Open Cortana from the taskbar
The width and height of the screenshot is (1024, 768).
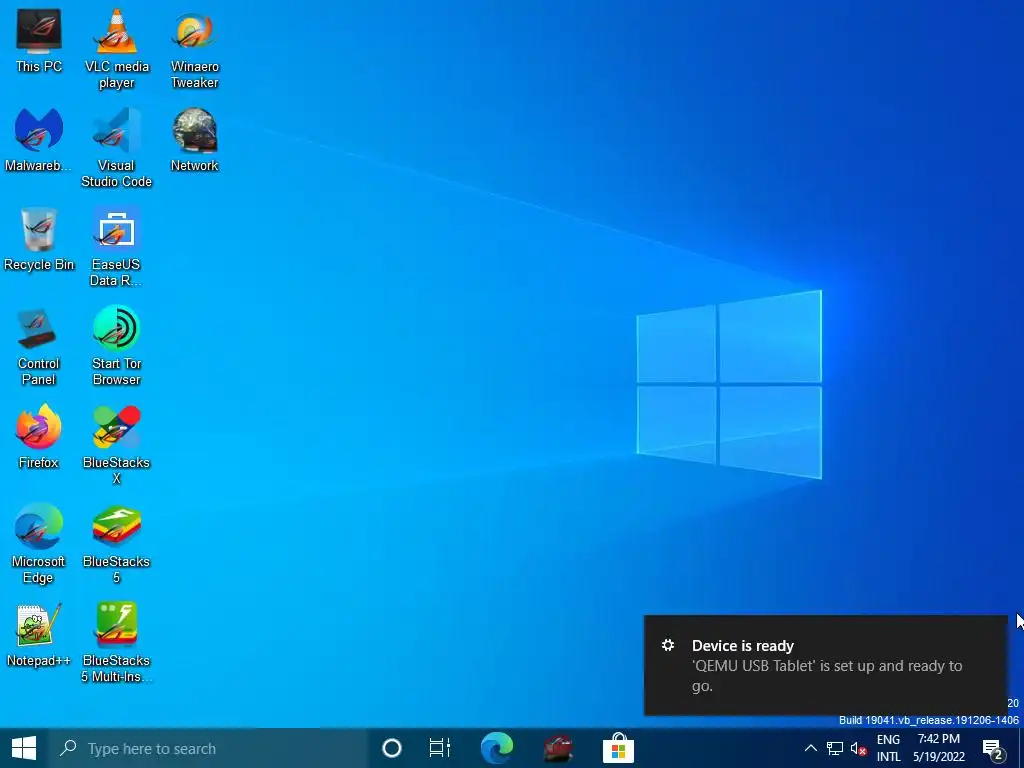[x=392, y=748]
